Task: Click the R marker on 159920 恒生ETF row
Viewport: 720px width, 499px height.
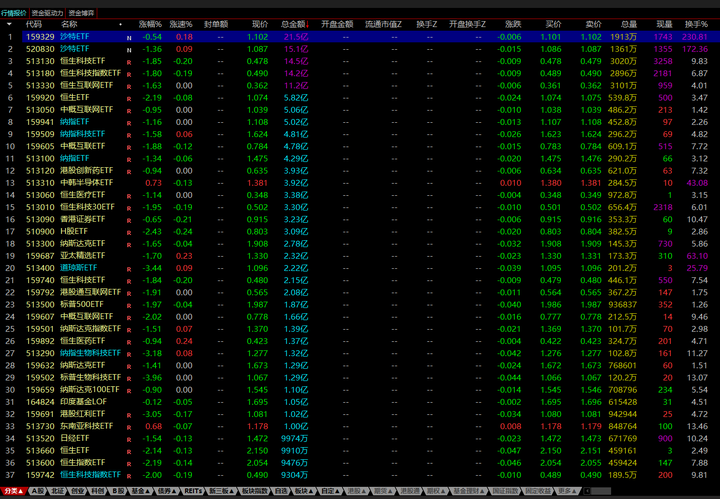Action: tap(129, 99)
